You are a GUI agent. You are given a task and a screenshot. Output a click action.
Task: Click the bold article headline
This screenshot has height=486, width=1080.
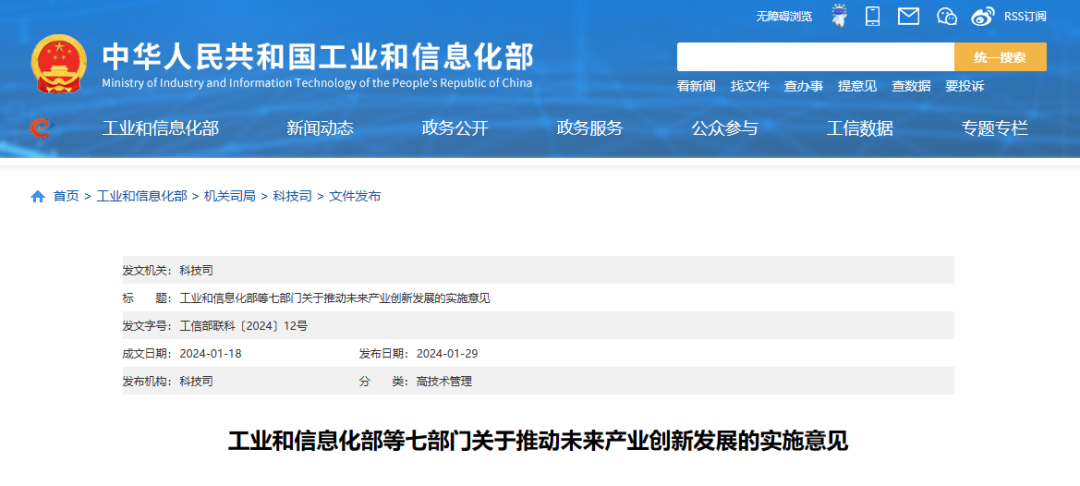[538, 441]
